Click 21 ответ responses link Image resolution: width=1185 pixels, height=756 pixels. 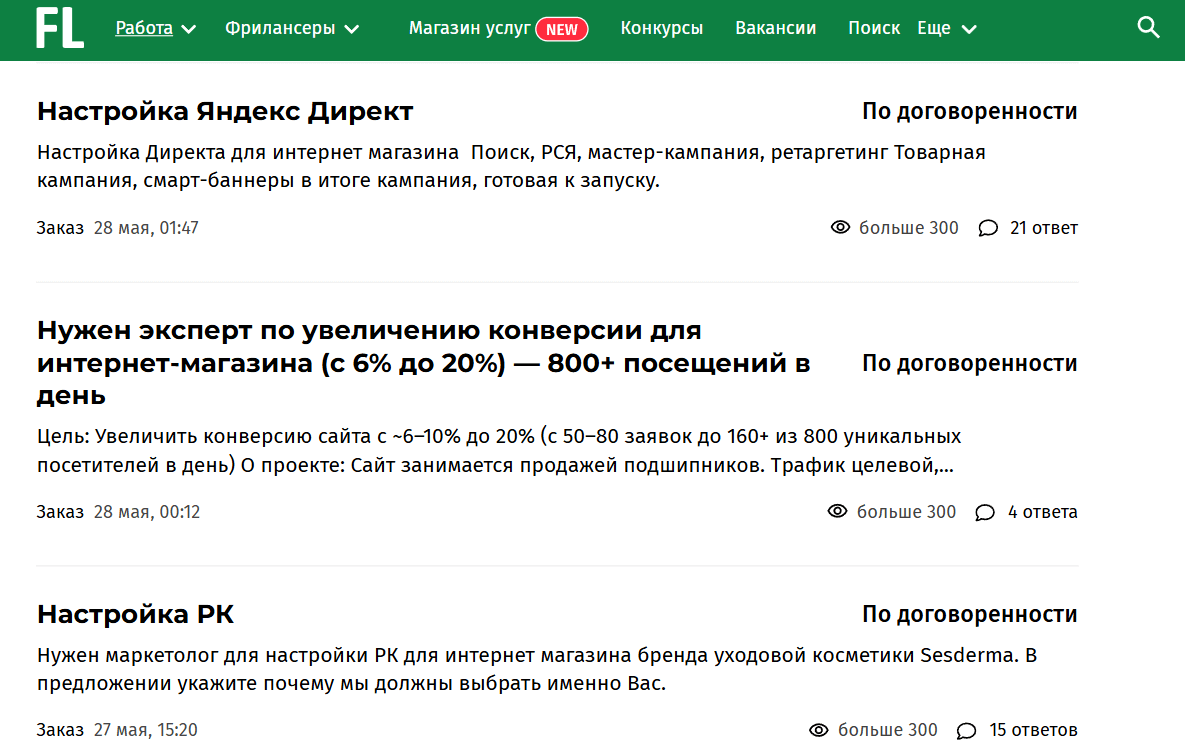click(1044, 228)
